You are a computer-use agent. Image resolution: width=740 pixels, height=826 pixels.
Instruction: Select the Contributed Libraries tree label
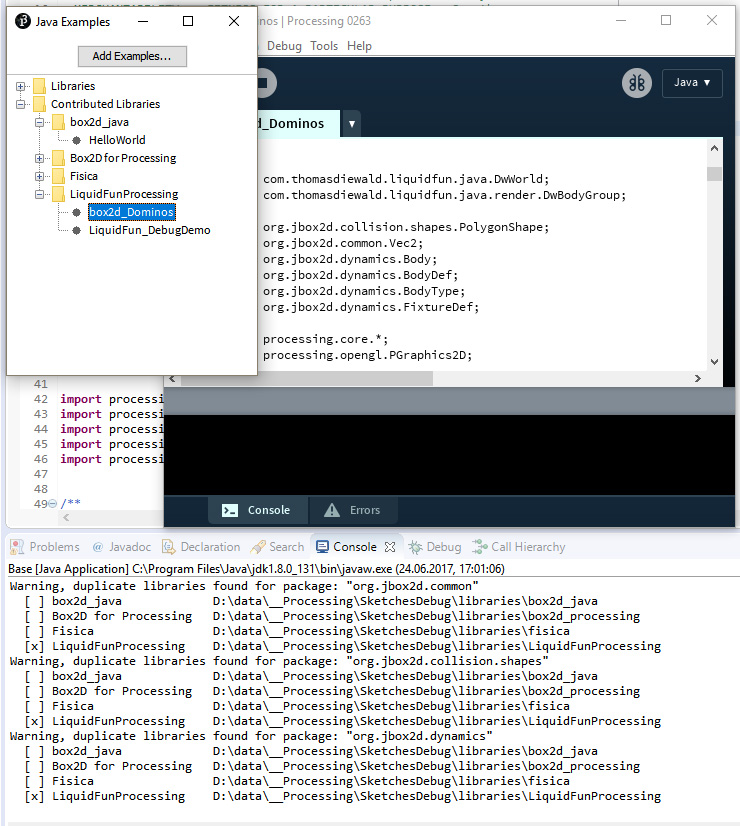coord(105,104)
